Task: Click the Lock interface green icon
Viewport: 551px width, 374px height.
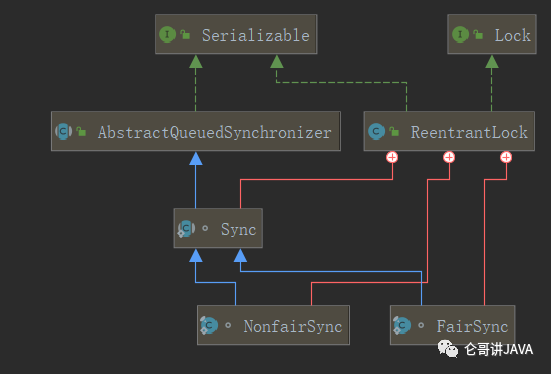Action: (x=460, y=34)
